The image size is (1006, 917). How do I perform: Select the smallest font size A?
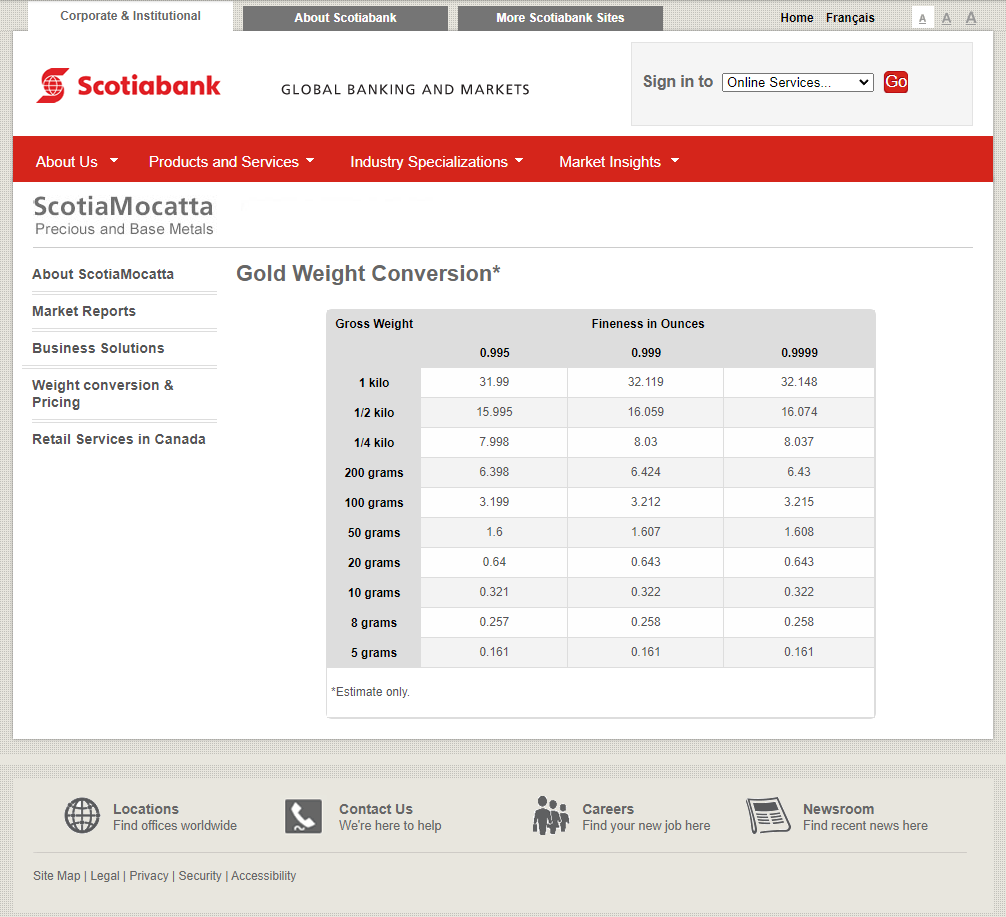click(922, 18)
